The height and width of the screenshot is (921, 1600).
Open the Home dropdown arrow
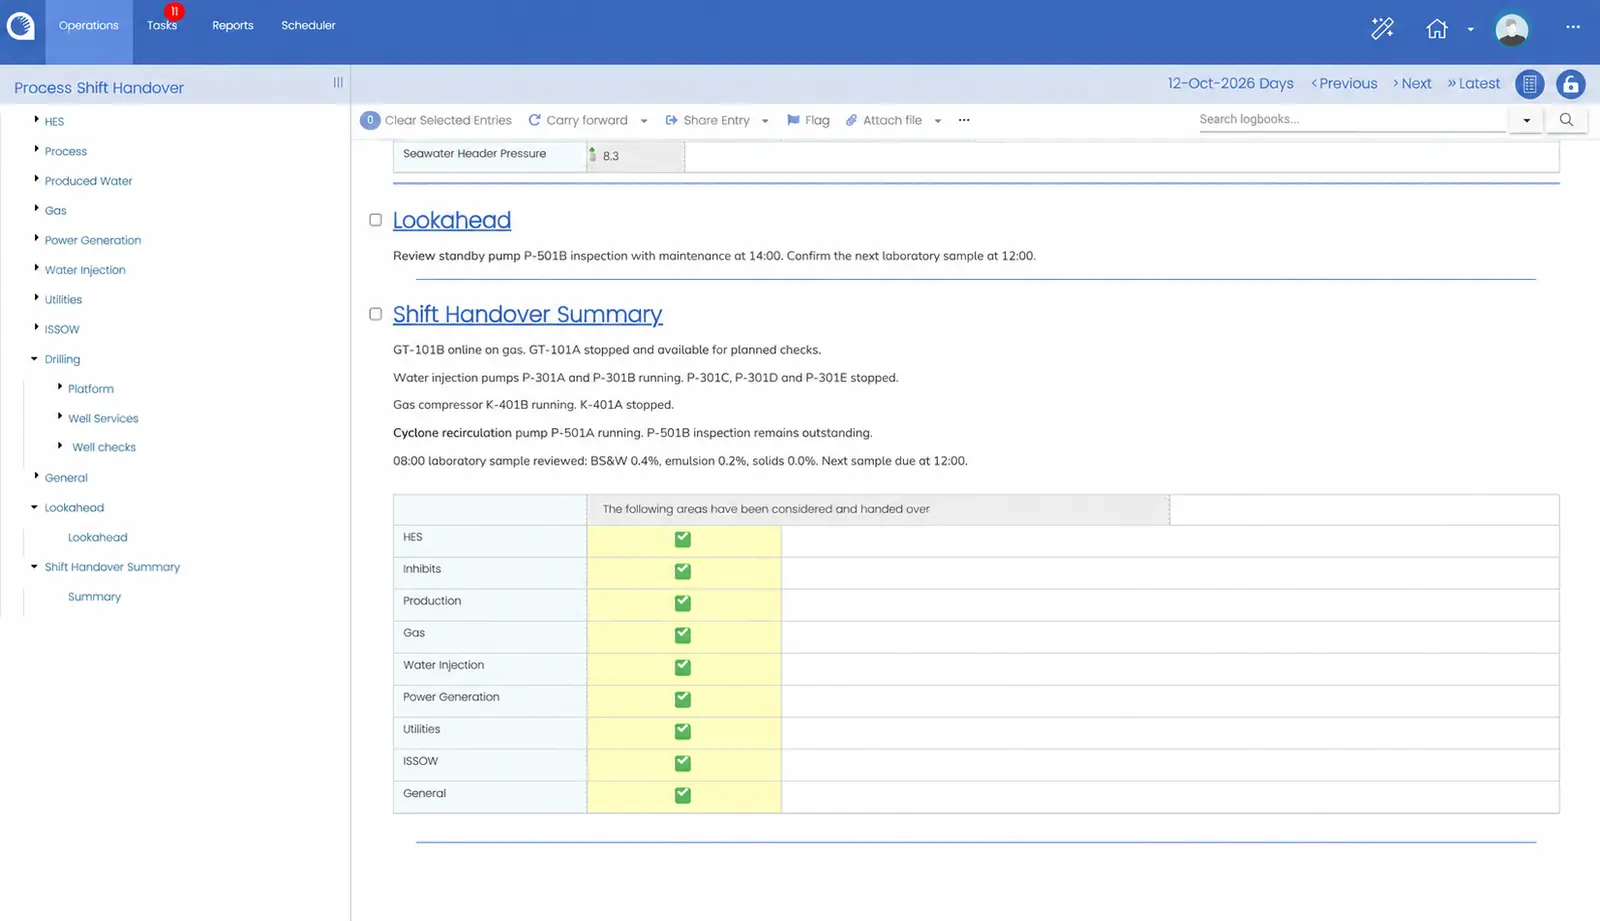(x=1470, y=30)
